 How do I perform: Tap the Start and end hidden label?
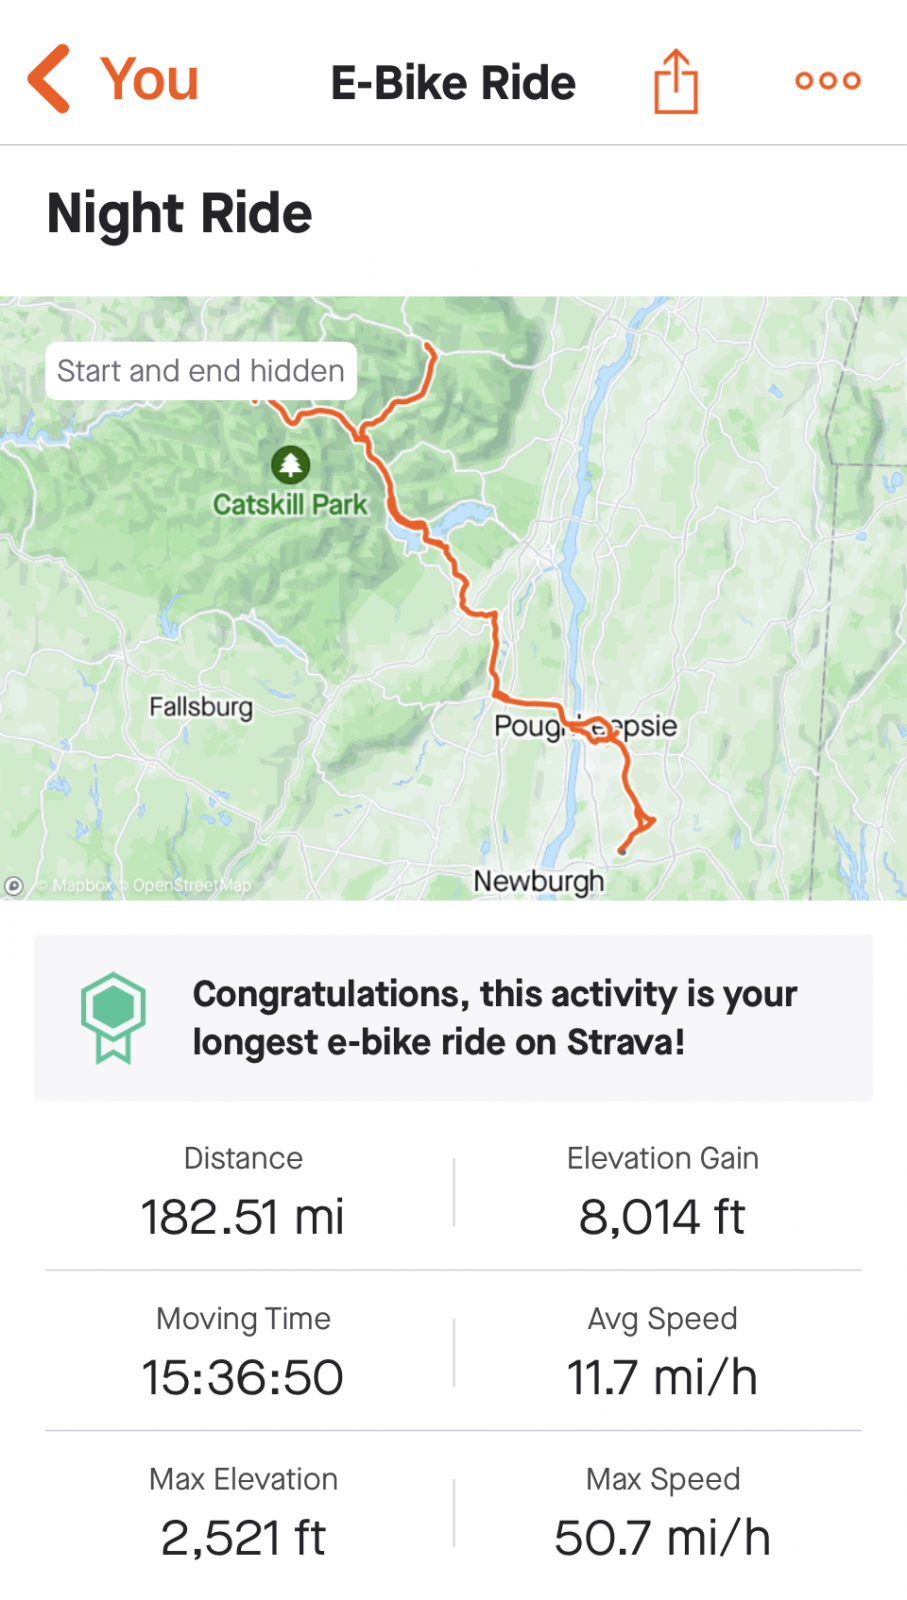201,371
